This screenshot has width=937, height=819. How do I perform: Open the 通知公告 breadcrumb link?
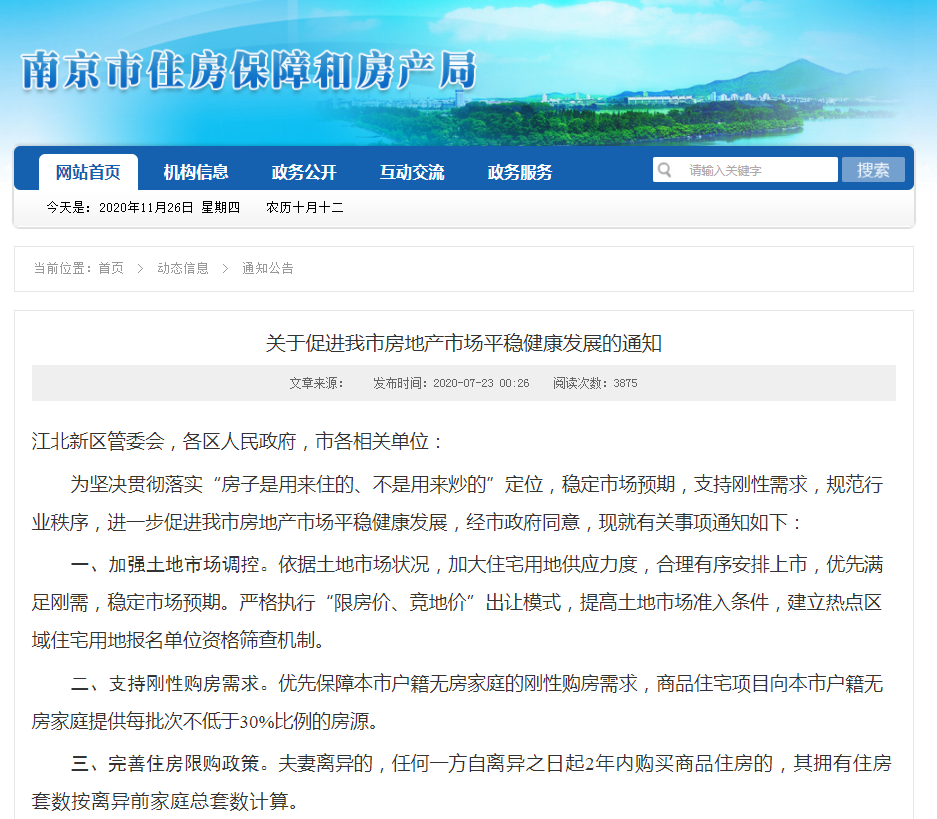[268, 268]
